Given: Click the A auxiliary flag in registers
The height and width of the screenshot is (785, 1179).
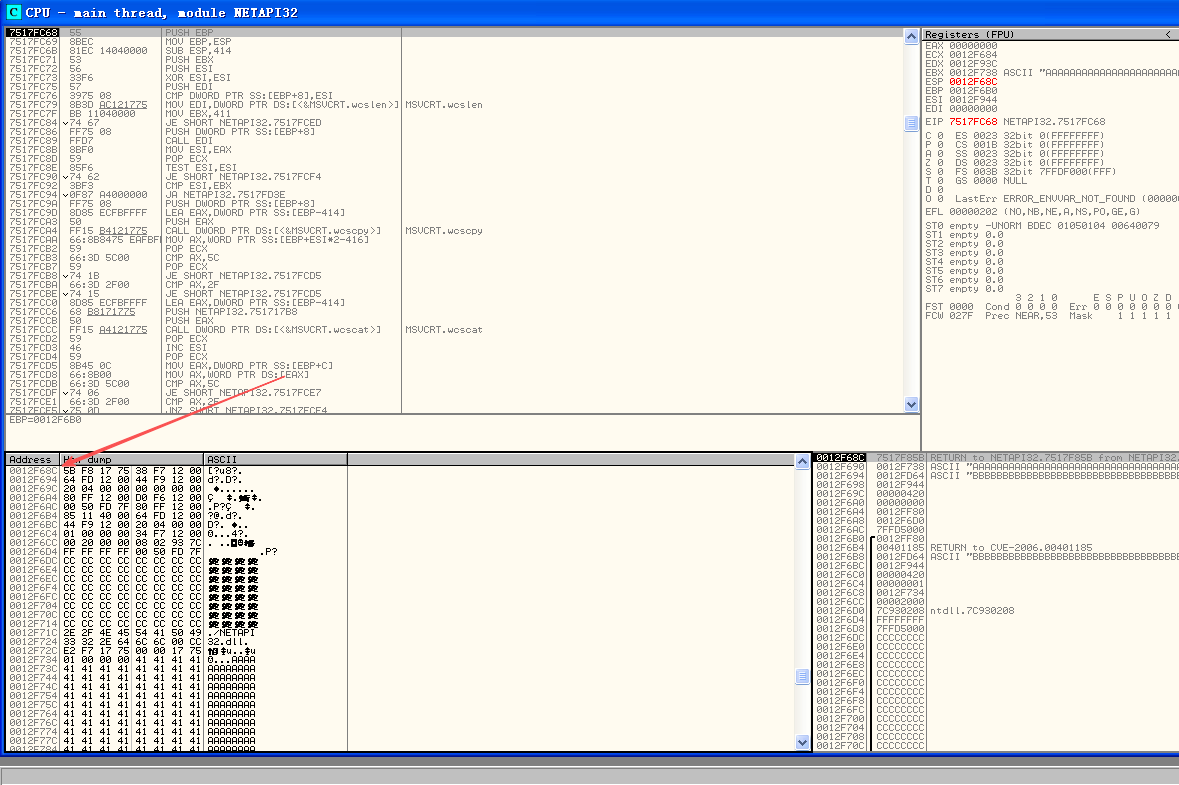Looking at the screenshot, I should coord(934,154).
